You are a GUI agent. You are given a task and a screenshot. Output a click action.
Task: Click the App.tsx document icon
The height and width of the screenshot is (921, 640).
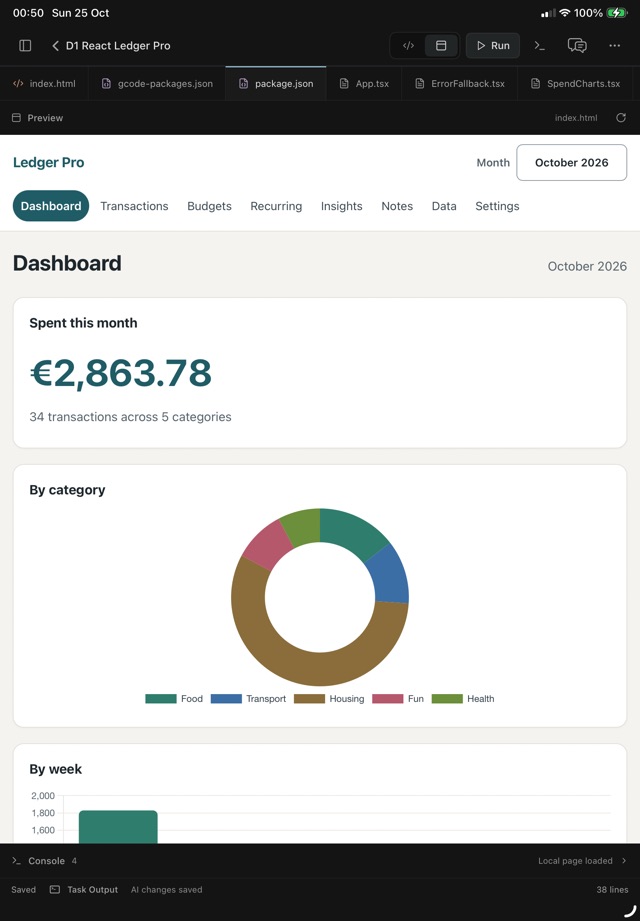[344, 84]
